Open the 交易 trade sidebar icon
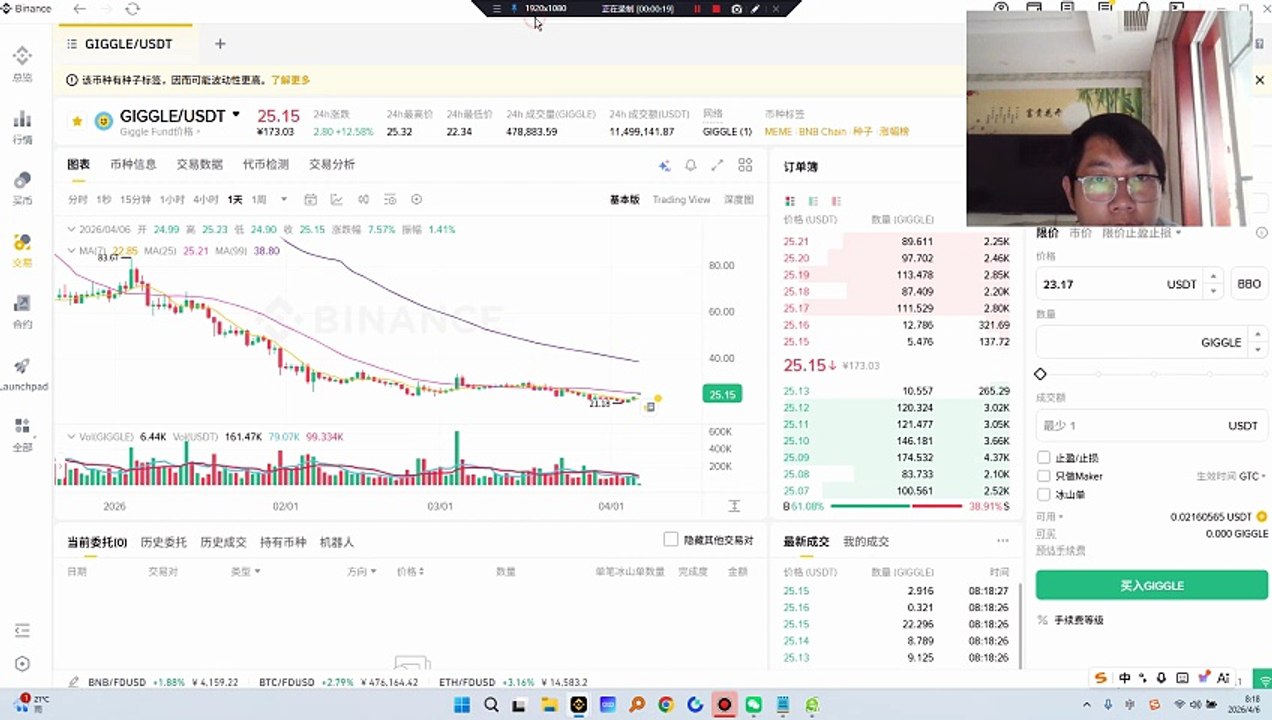 coord(22,249)
